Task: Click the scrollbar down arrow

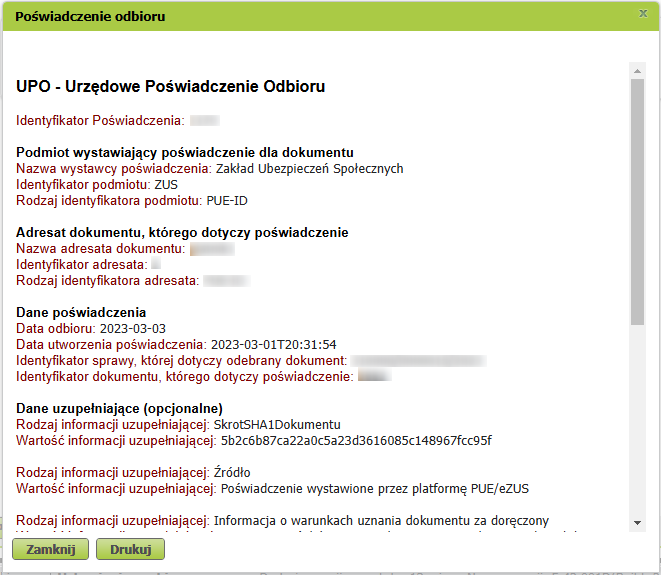Action: pos(637,523)
